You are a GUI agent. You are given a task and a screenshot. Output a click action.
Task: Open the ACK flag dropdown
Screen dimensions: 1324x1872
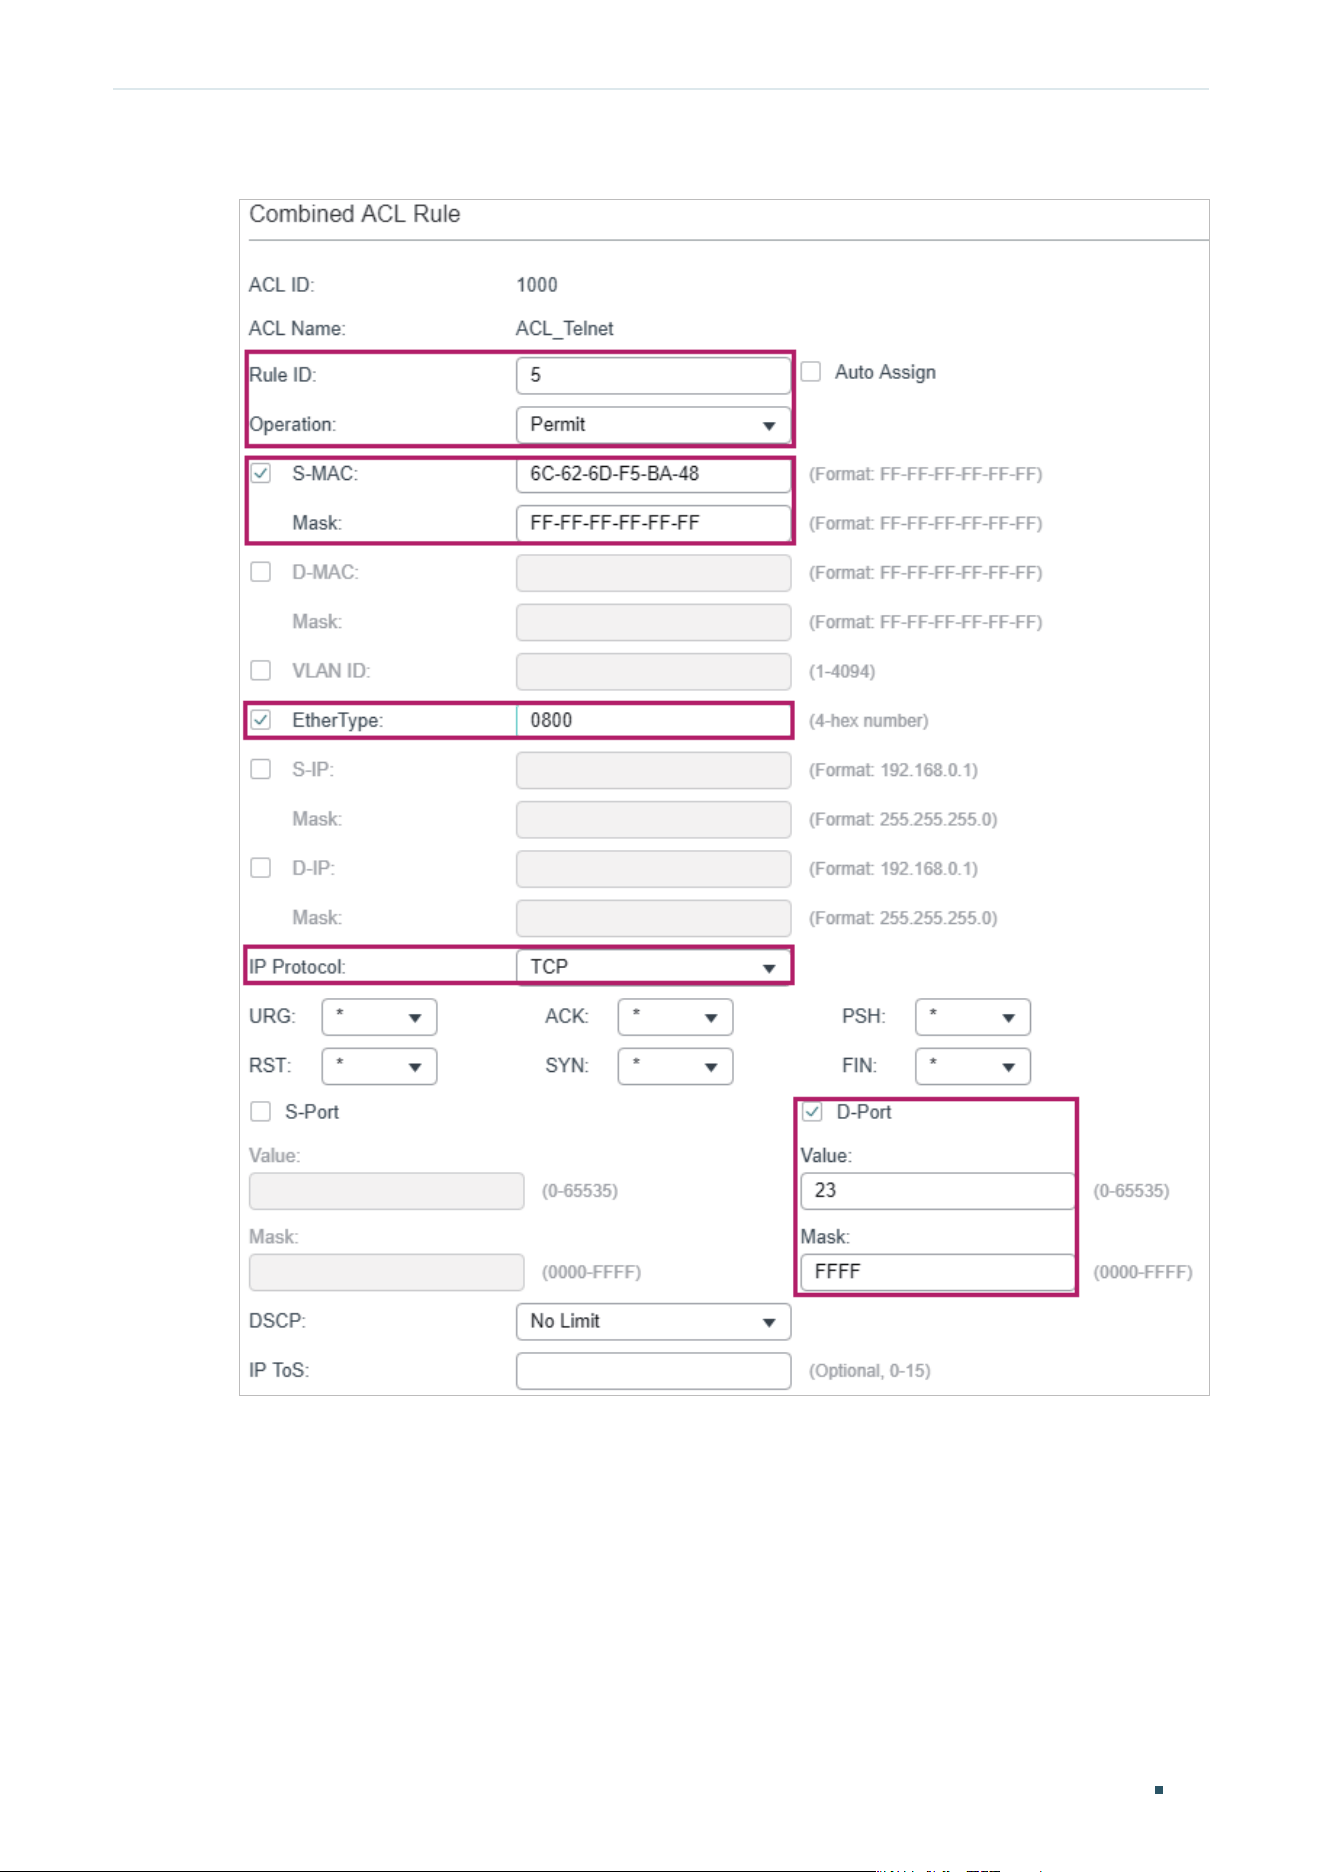675,1017
